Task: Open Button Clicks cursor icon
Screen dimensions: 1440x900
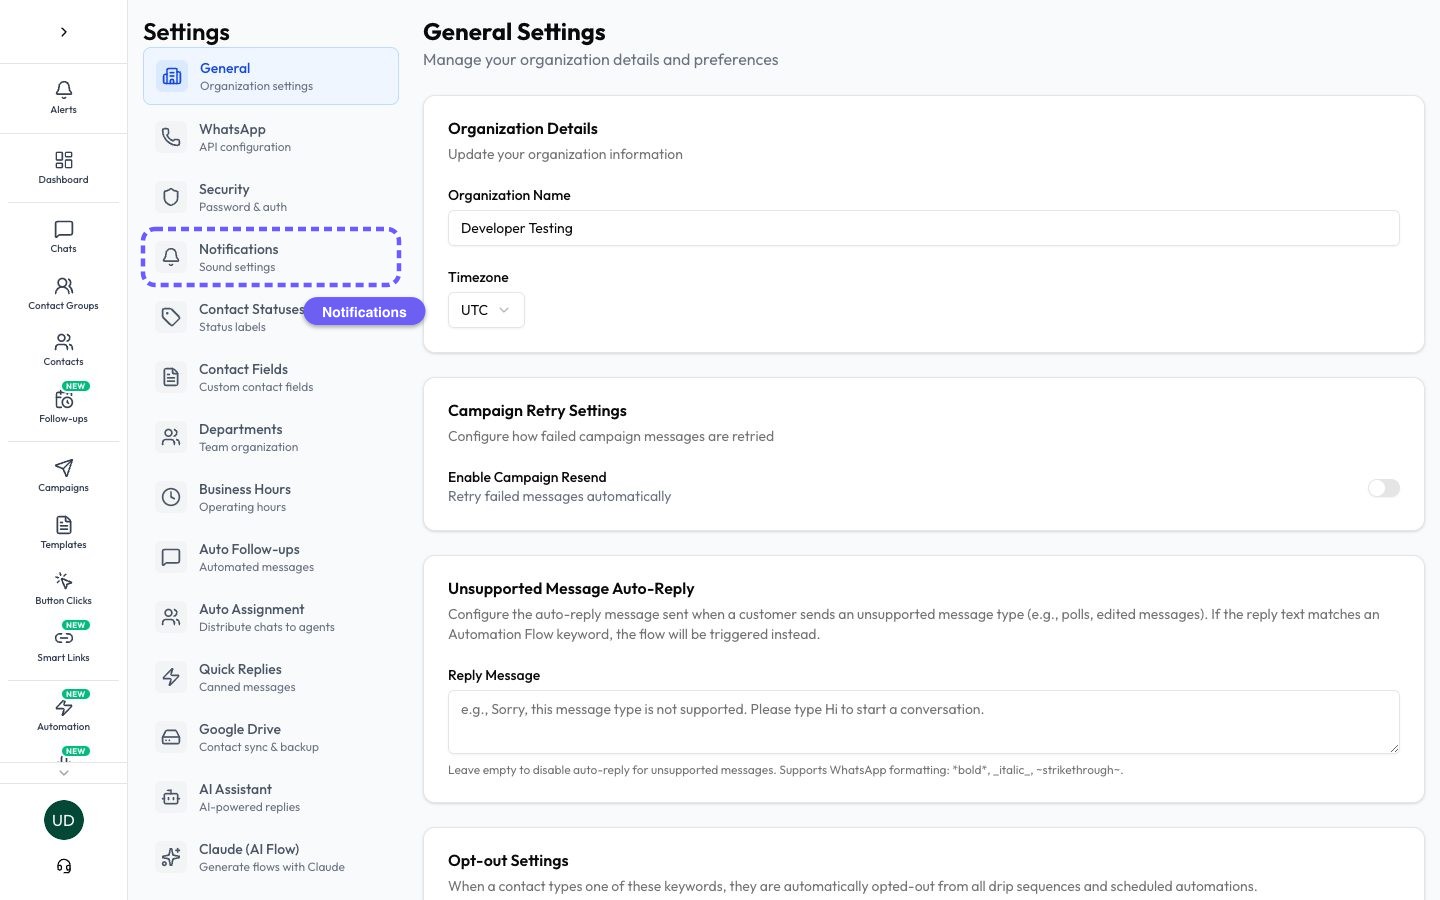Action: click(x=64, y=581)
